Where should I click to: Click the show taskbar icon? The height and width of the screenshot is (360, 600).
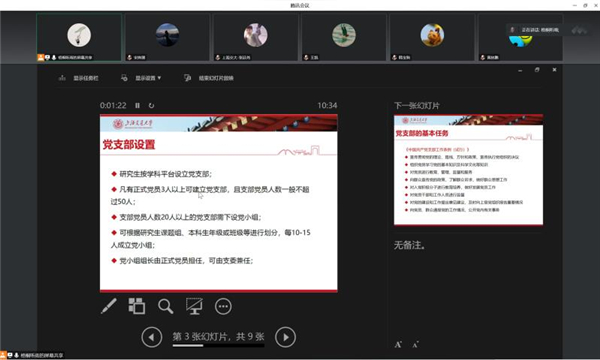(x=62, y=78)
